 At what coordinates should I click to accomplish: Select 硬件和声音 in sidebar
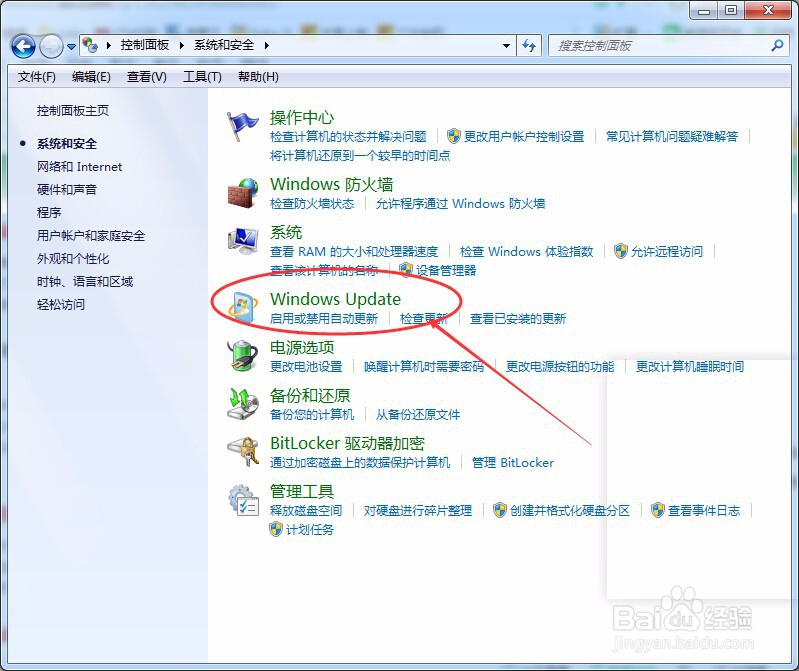[67, 190]
